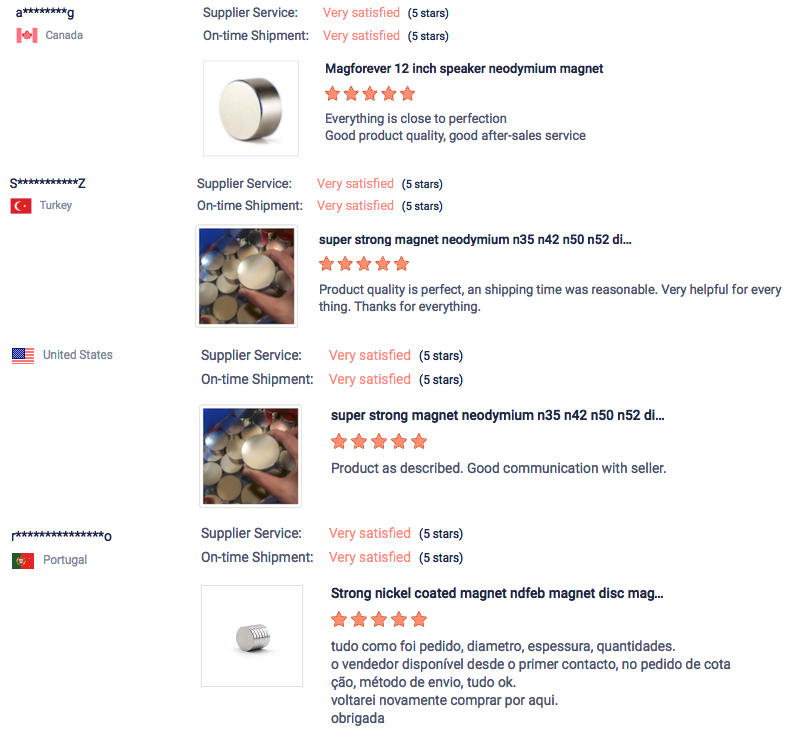This screenshot has width=788, height=740.
Task: Open Magforever 12 inch speaker magnet thumbnail
Action: (x=250, y=108)
